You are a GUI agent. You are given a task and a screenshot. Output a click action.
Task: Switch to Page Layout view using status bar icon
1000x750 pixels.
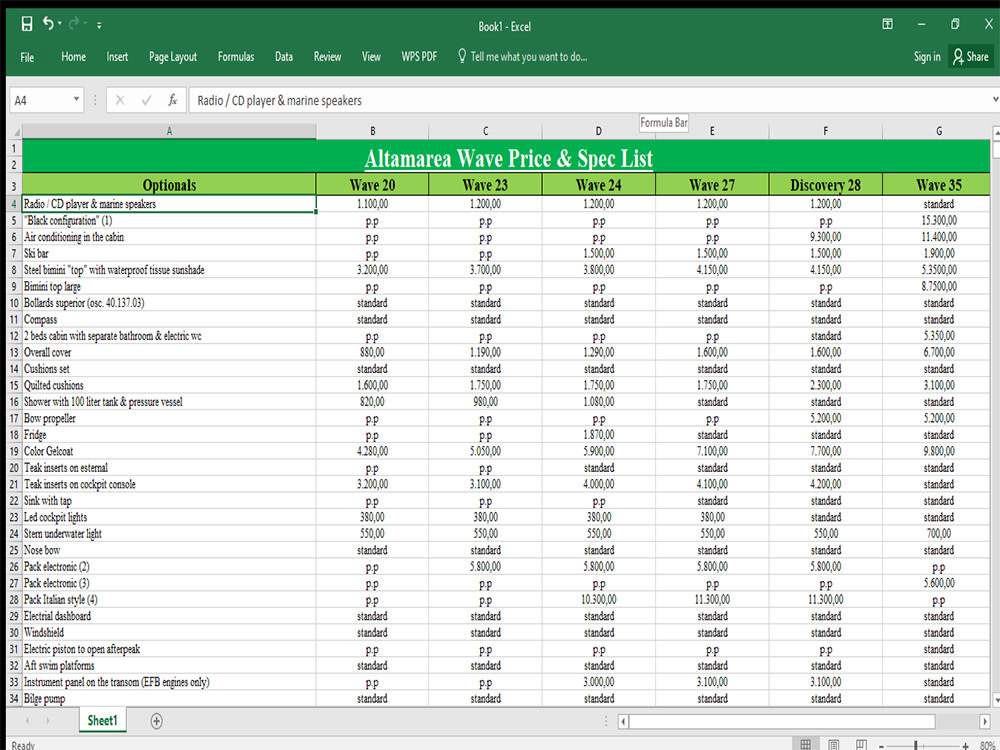[833, 744]
